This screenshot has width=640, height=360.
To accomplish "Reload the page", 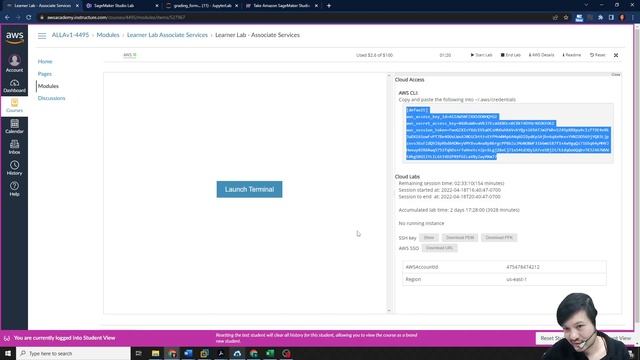I will [x=29, y=18].
